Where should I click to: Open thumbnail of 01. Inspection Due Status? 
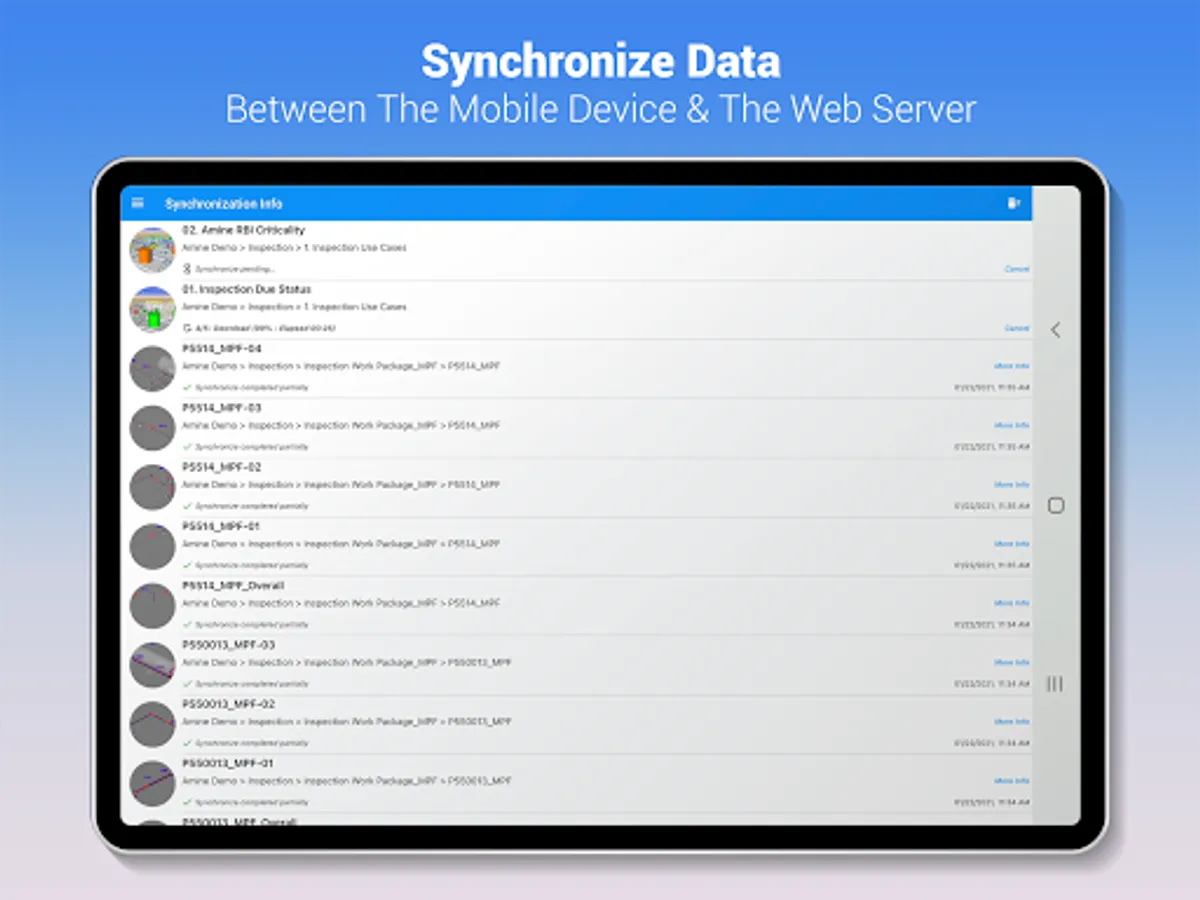[x=153, y=309]
